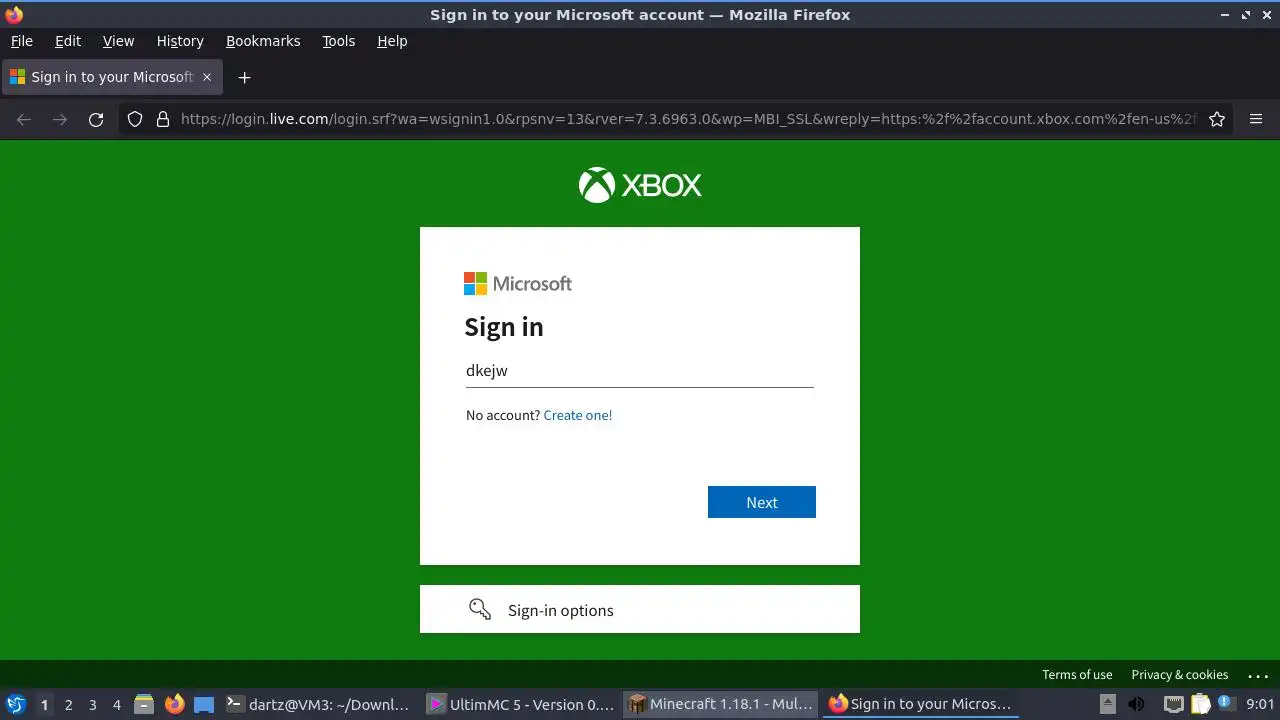Open the File menu
This screenshot has width=1280, height=720.
tap(21, 41)
